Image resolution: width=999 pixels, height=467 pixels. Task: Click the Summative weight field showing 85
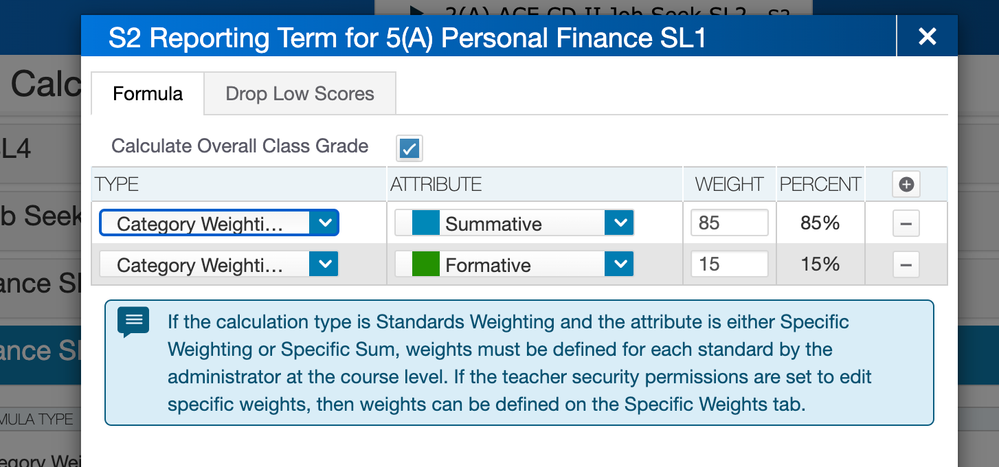tap(729, 223)
